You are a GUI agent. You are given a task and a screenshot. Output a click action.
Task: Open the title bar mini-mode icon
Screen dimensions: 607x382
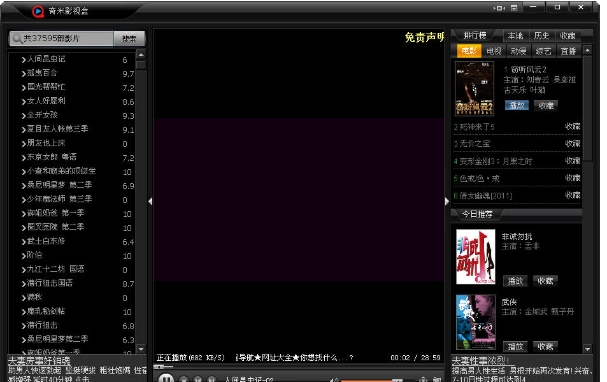499,8
